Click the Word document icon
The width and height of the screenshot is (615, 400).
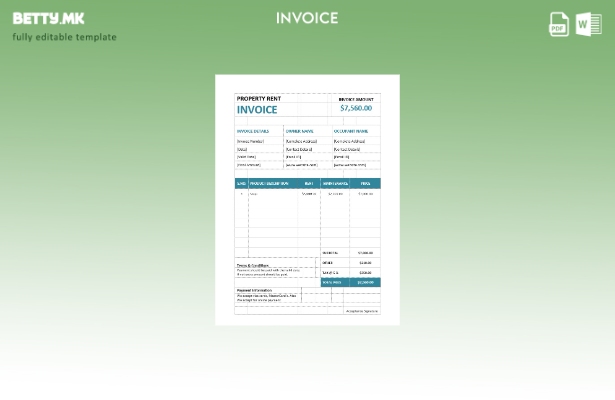589,24
